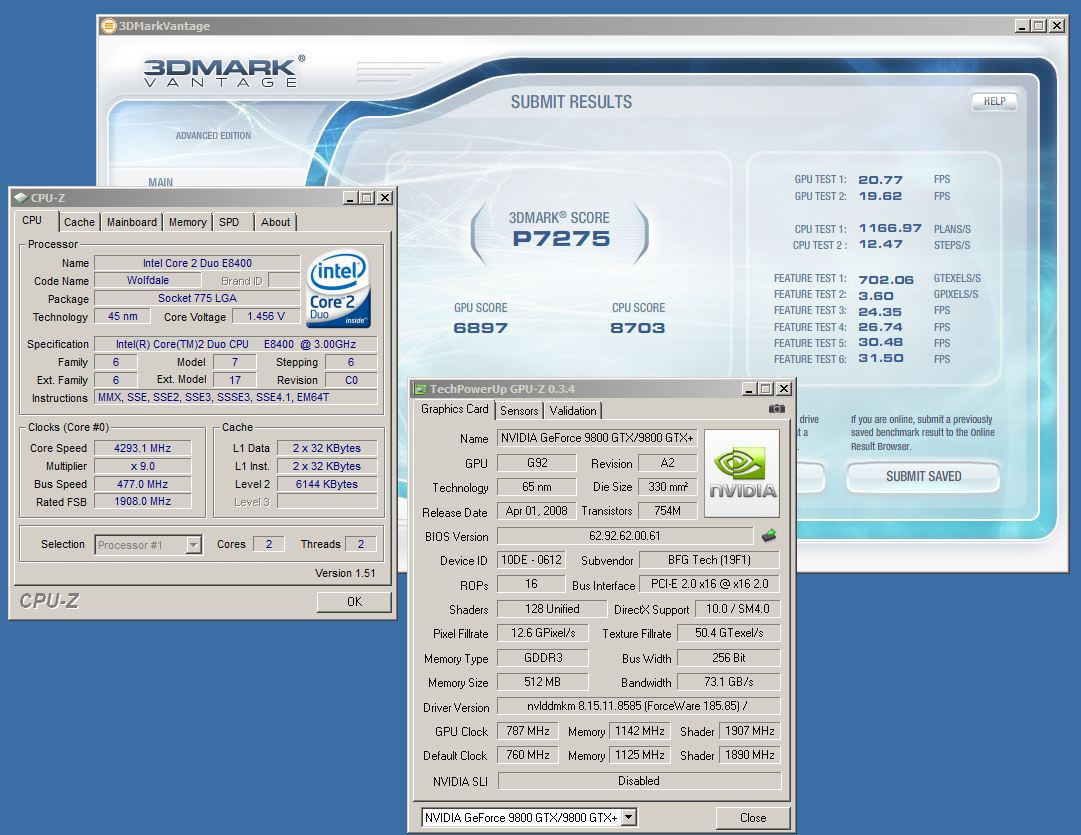Click the GPU SCORE value 6897

pyautogui.click(x=481, y=328)
